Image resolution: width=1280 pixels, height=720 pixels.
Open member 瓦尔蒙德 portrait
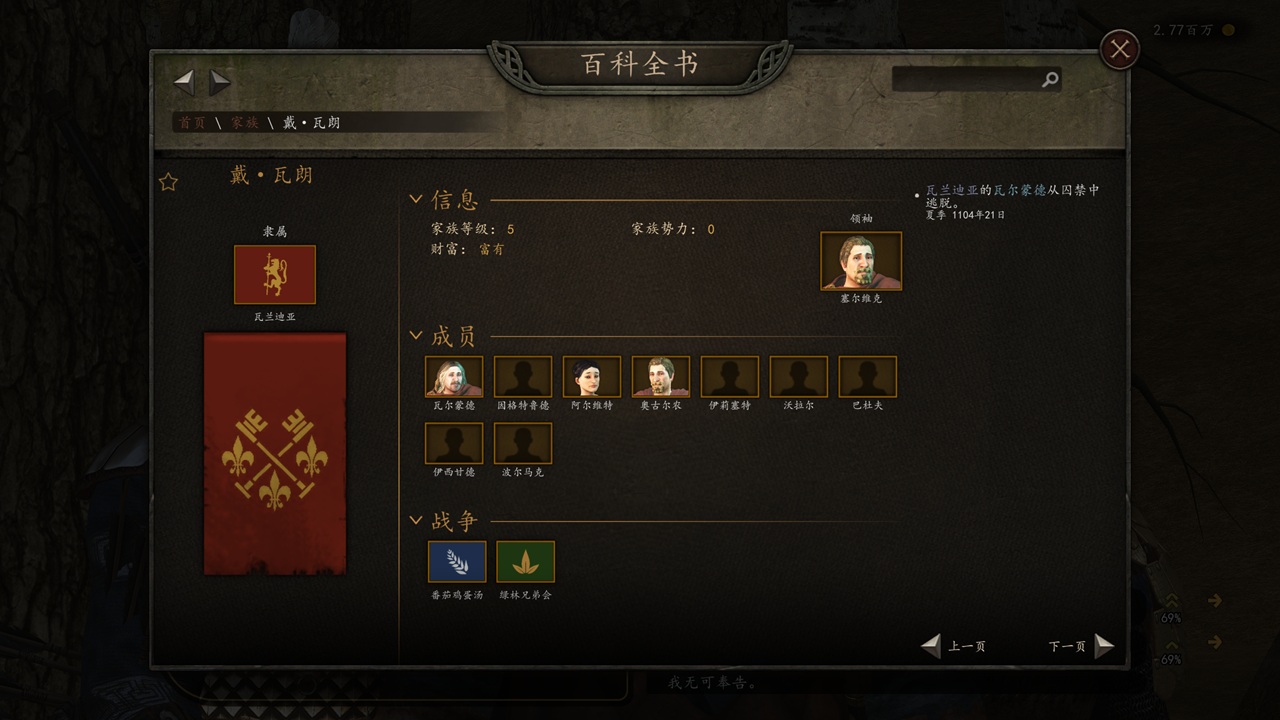click(454, 377)
